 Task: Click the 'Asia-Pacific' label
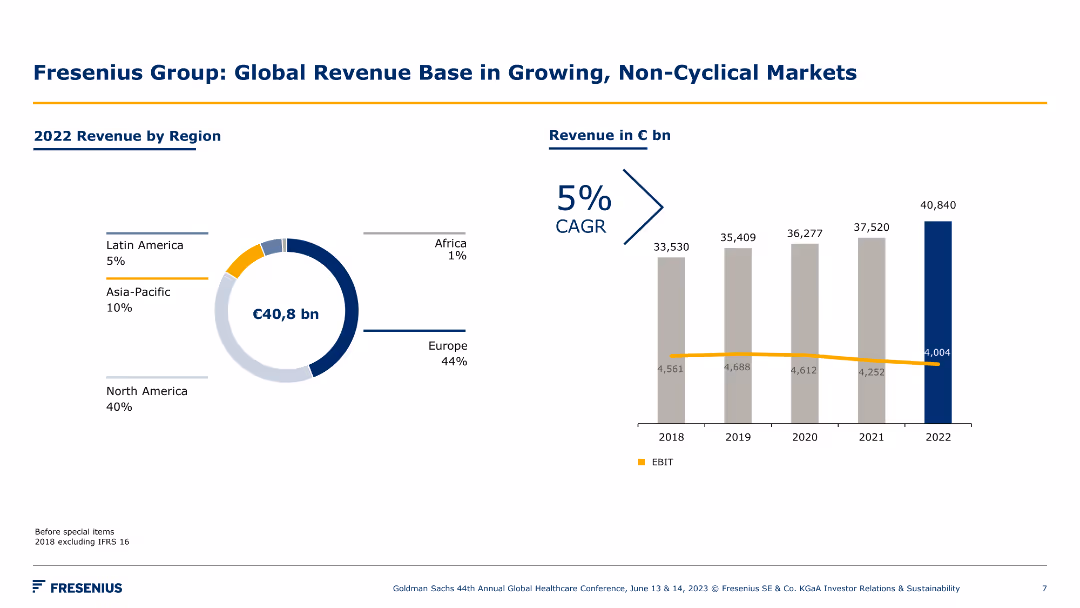pos(138,292)
